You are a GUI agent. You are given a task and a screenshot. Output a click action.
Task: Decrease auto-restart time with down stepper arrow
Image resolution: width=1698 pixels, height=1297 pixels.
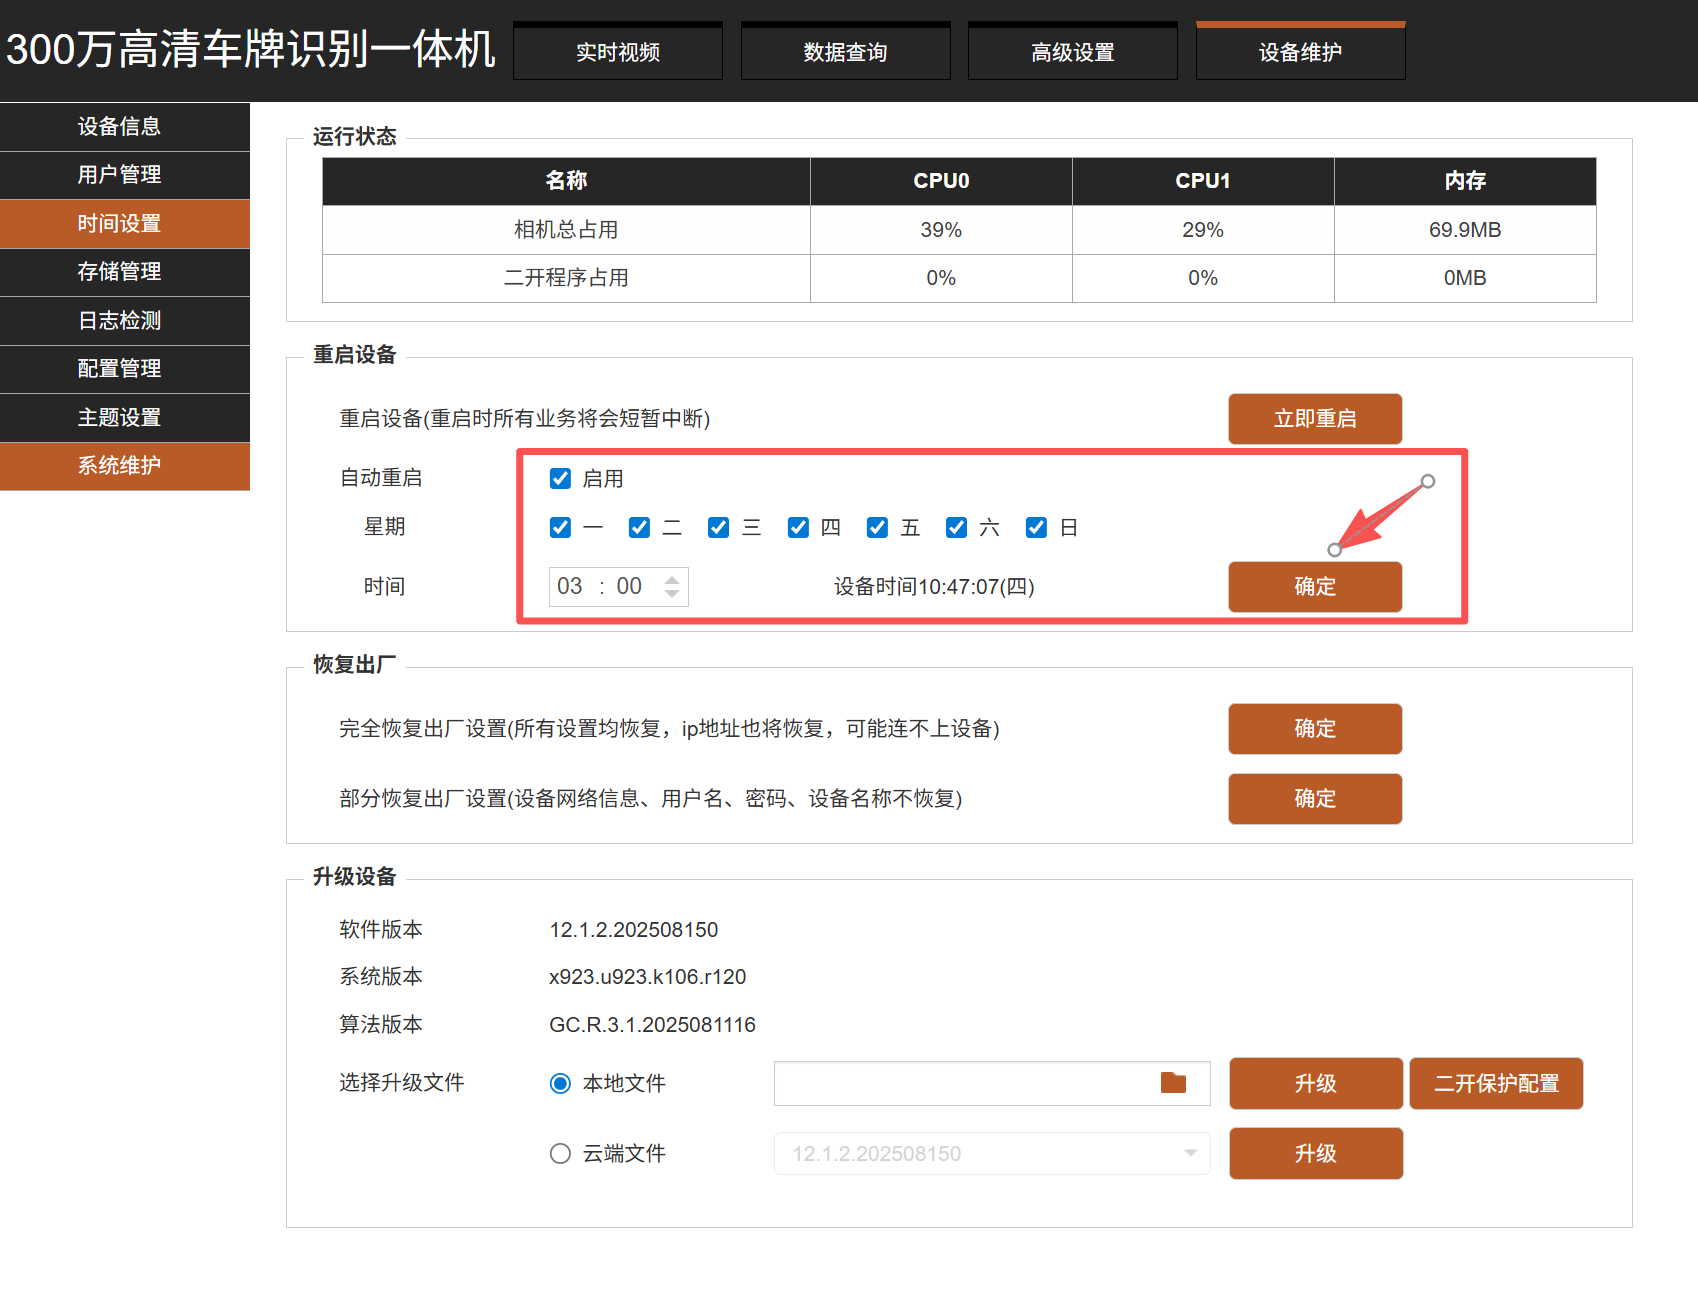(672, 594)
